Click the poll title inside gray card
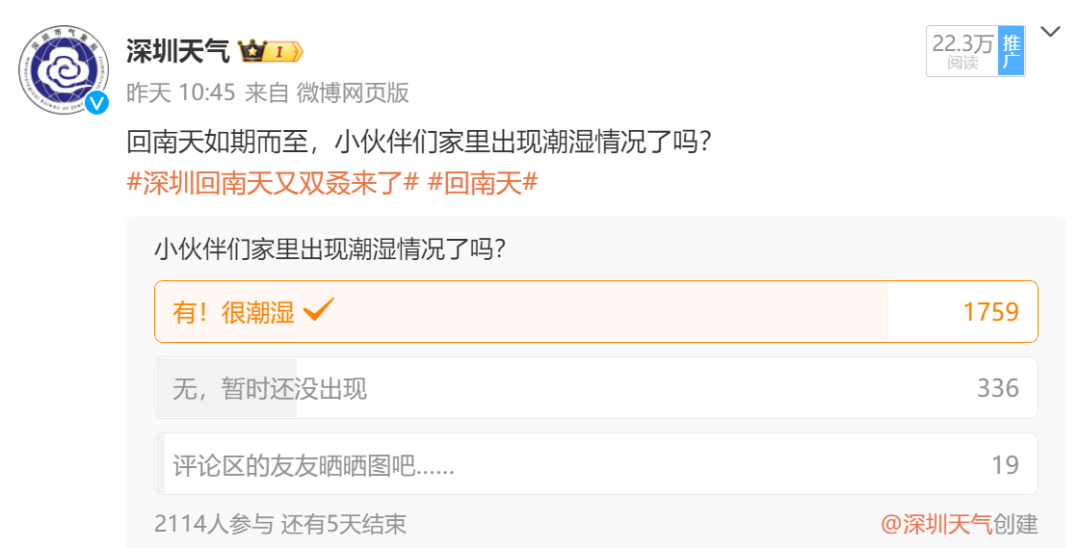Screen dimensions: 1080x548 click(x=329, y=248)
